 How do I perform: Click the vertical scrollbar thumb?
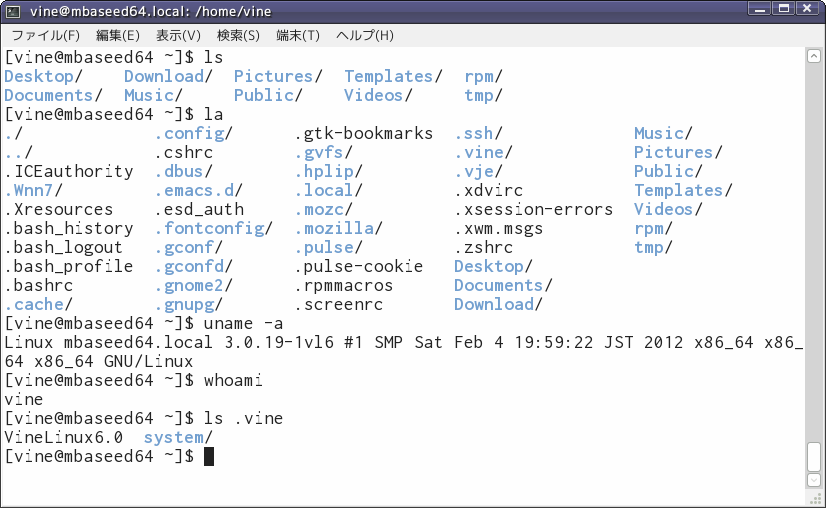pos(814,456)
